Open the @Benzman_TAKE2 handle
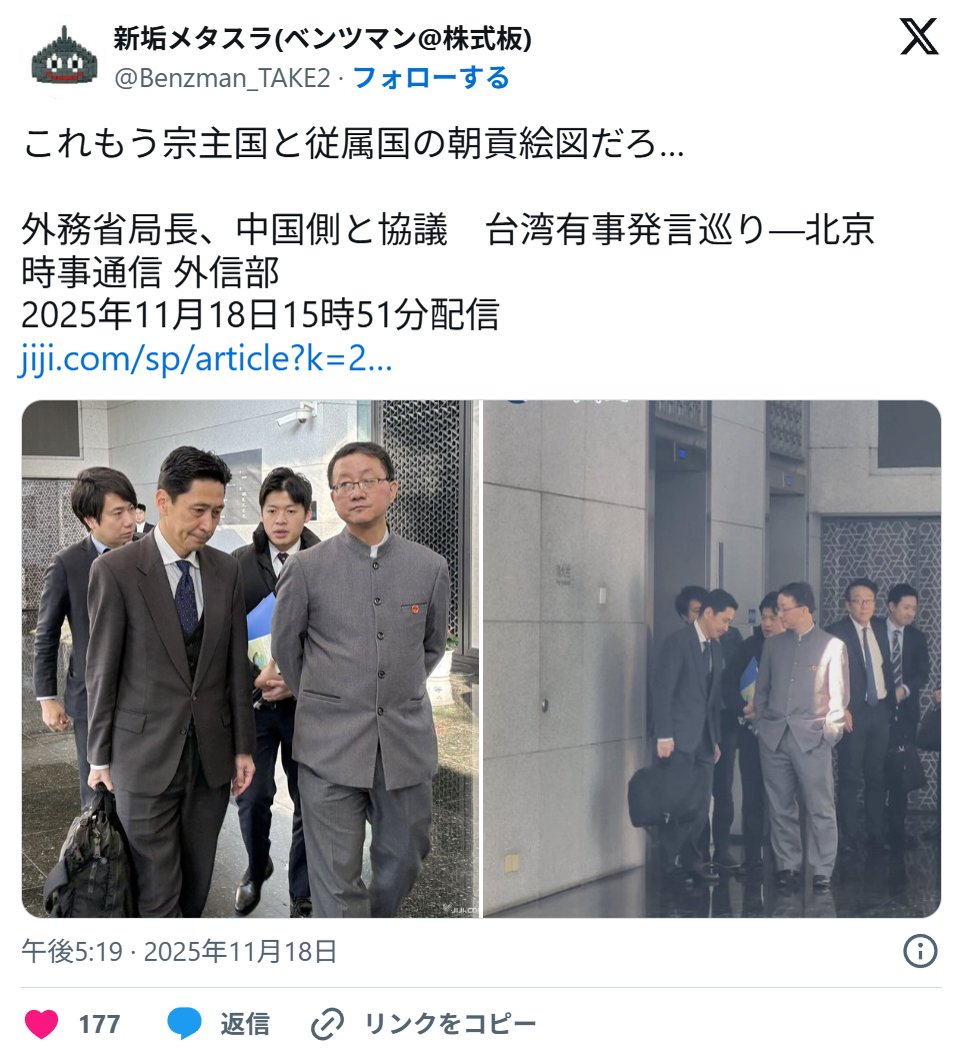Viewport: 962px width, 1052px height. point(223,78)
